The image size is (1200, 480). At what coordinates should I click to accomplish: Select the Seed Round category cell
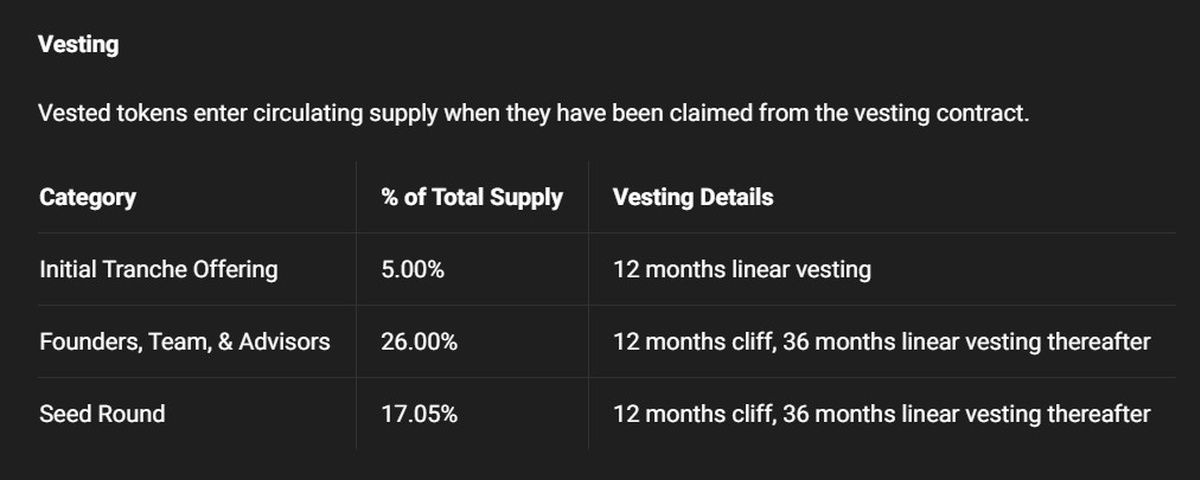pyautogui.click(x=102, y=414)
